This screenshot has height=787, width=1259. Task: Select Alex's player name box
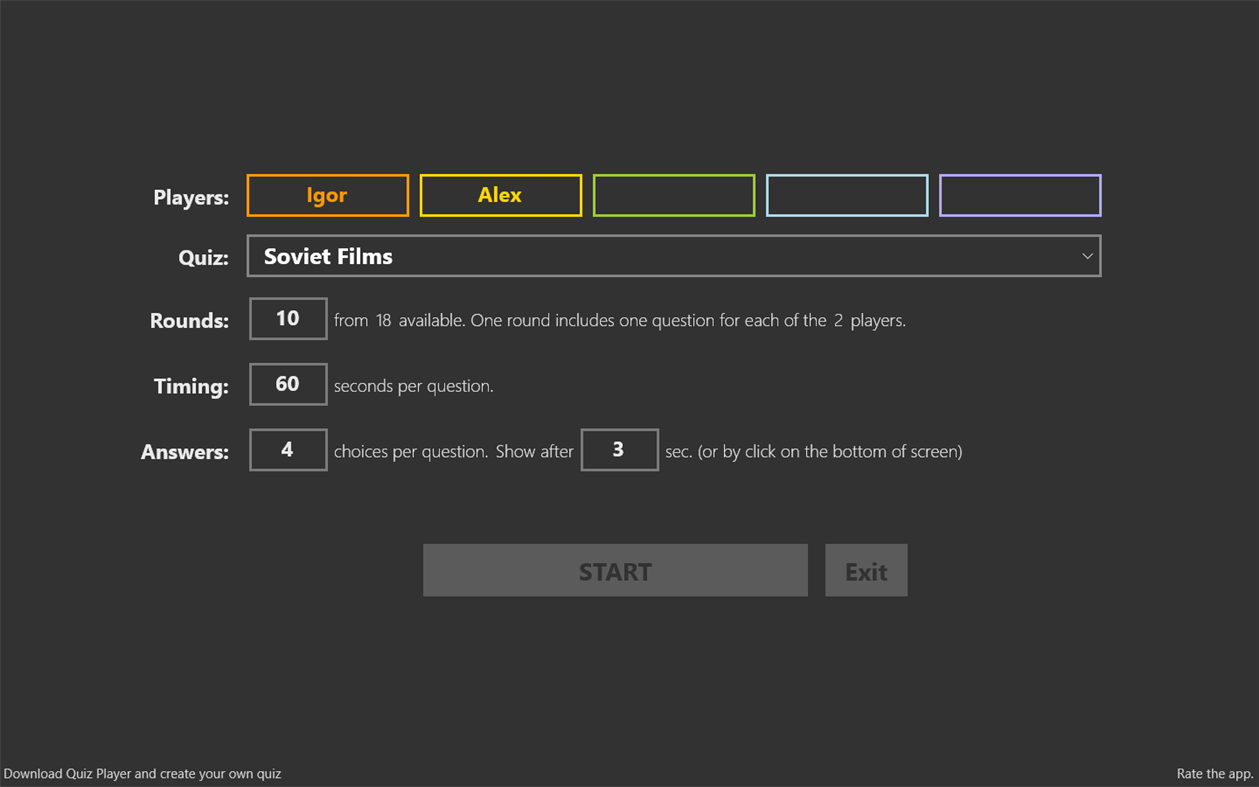500,195
